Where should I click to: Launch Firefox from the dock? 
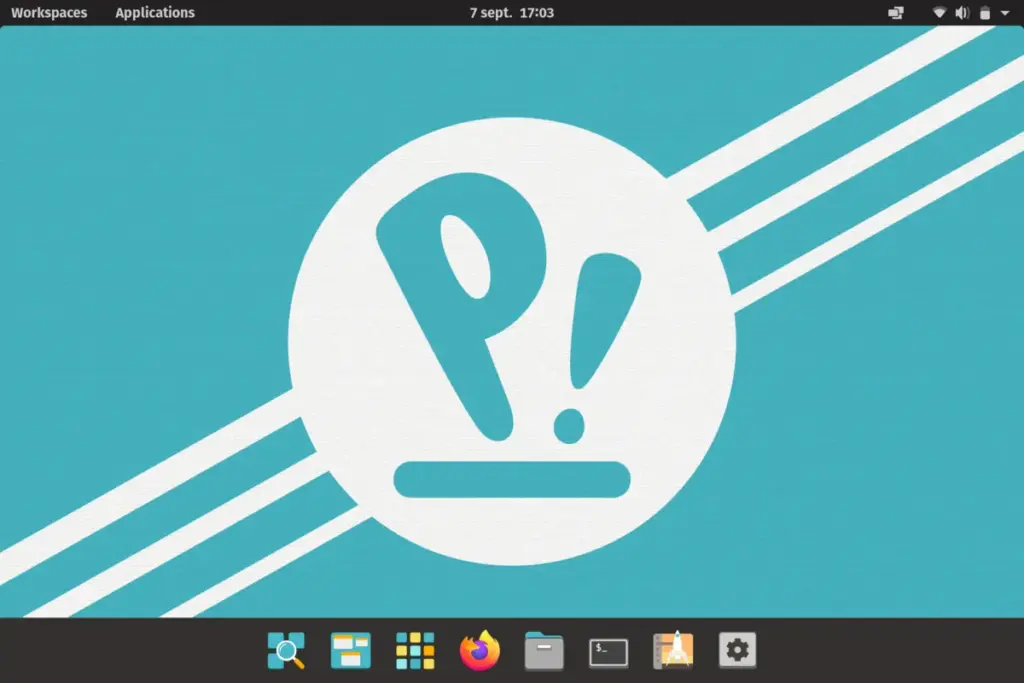coord(480,651)
